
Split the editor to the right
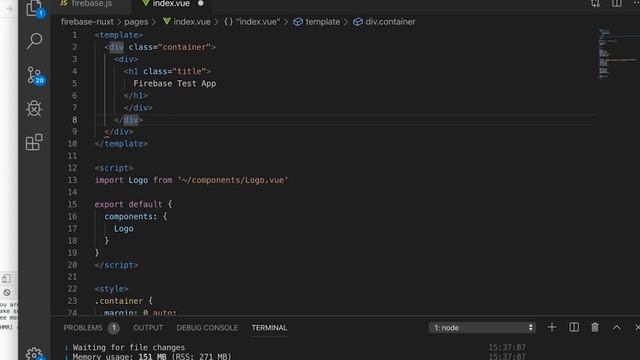617,4
